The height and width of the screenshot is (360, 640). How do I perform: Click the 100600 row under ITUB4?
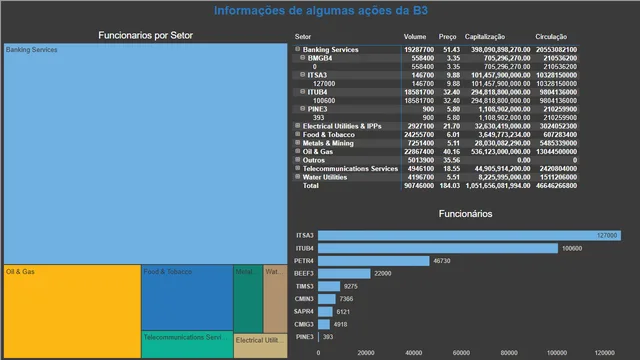click(324, 100)
